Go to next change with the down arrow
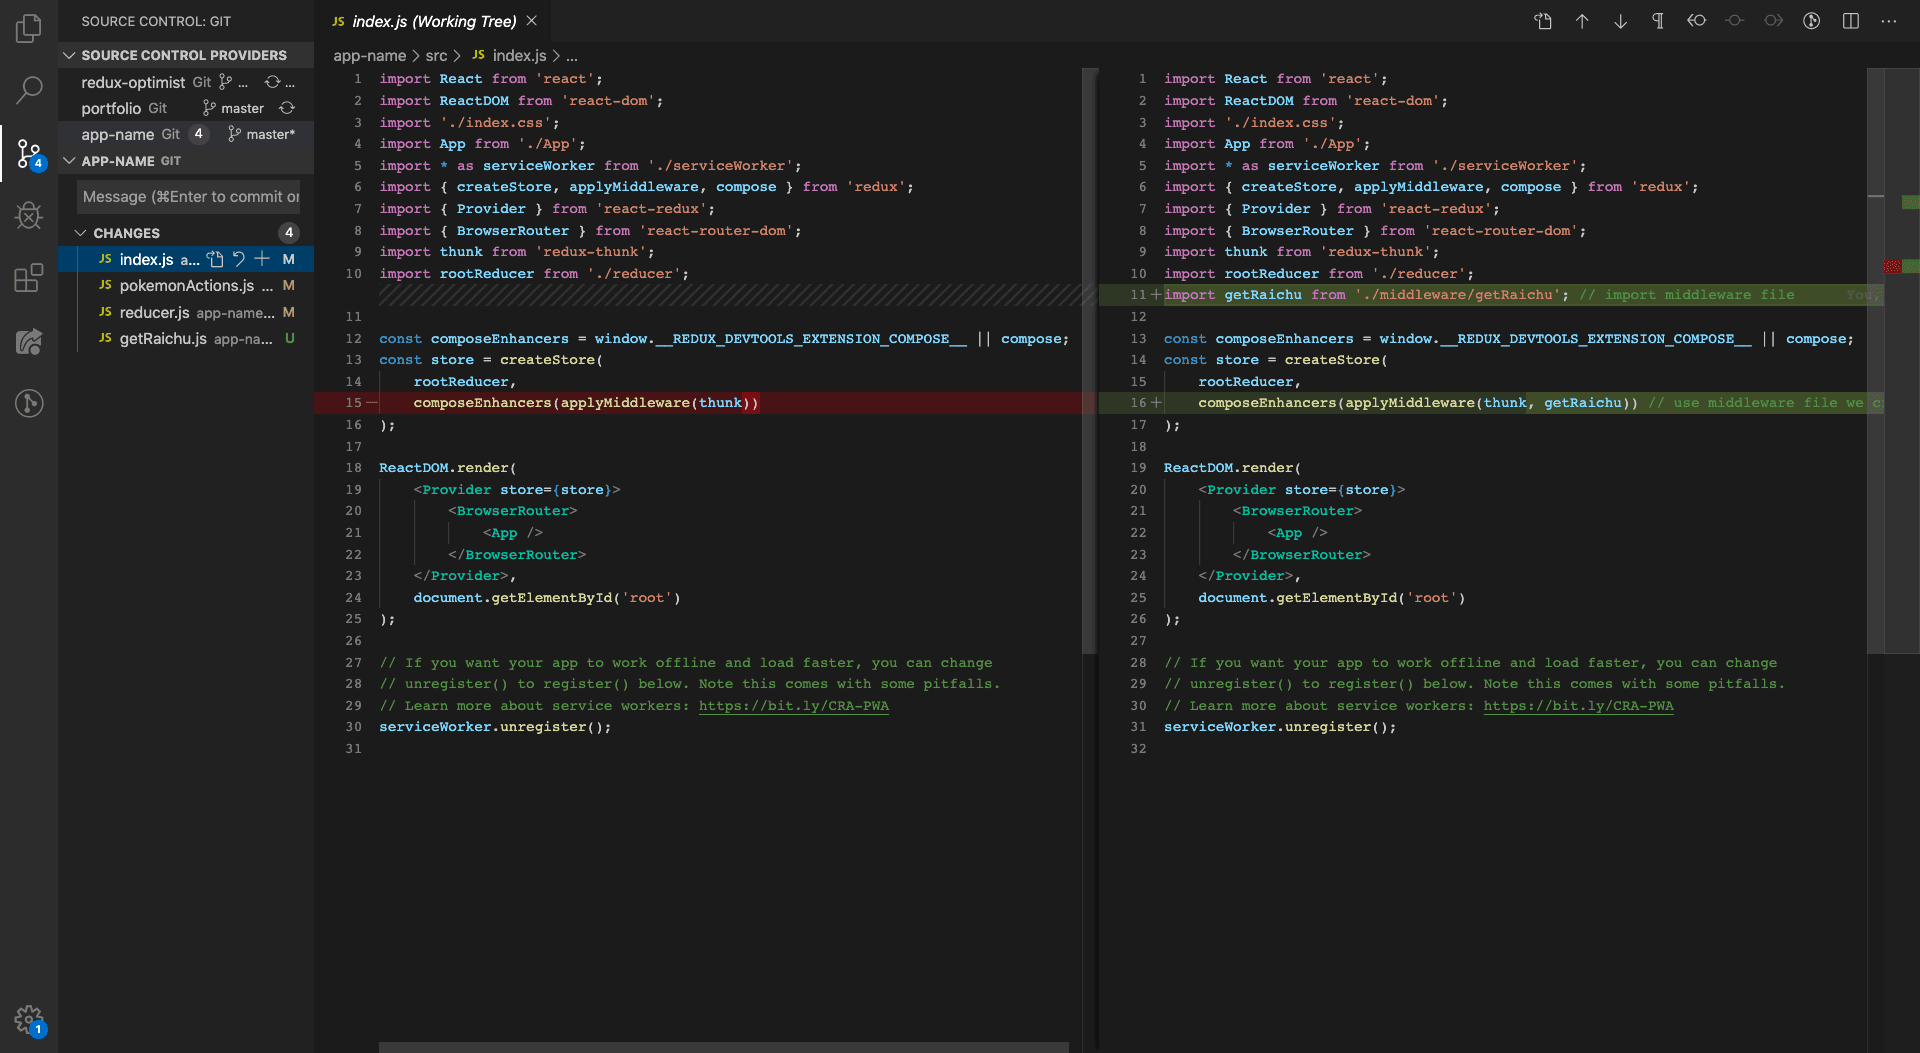The image size is (1920, 1053). tap(1620, 21)
